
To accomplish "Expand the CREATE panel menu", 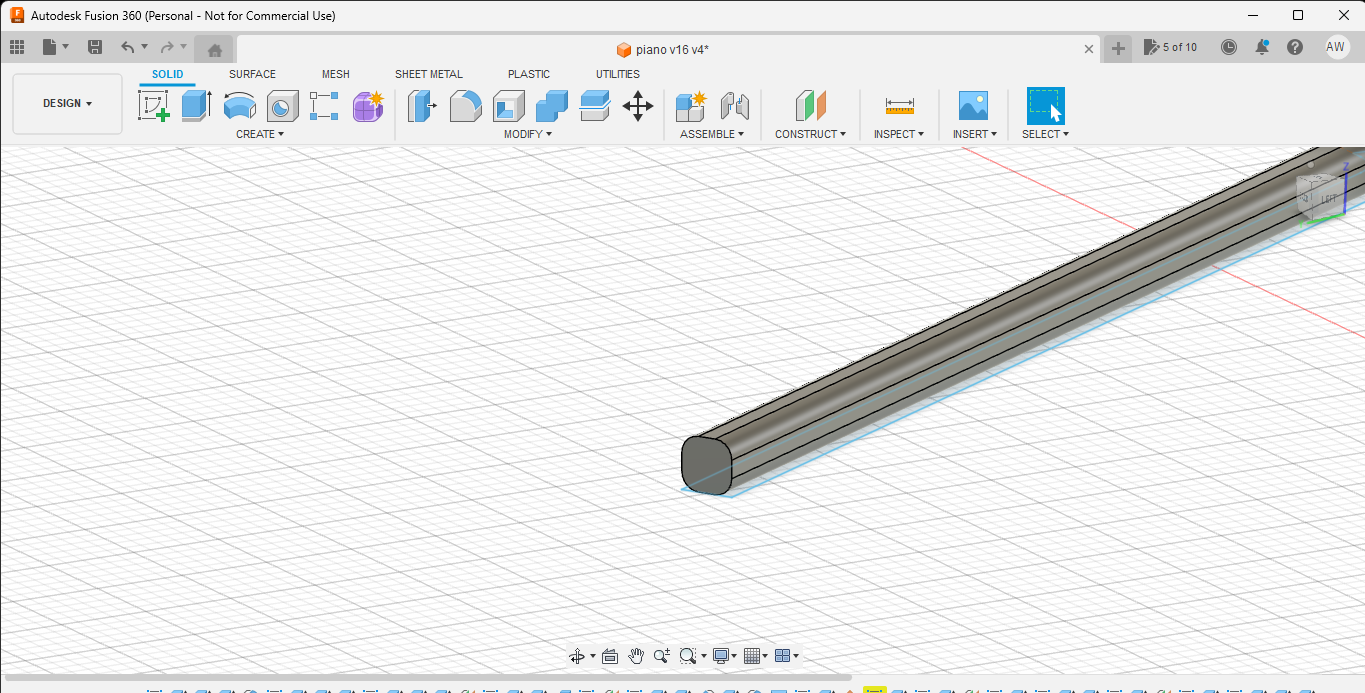I will 259,133.
